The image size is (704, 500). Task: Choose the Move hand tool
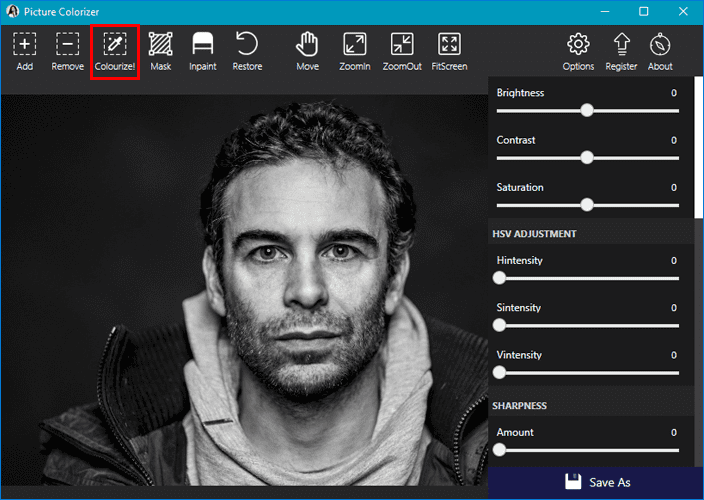308,52
